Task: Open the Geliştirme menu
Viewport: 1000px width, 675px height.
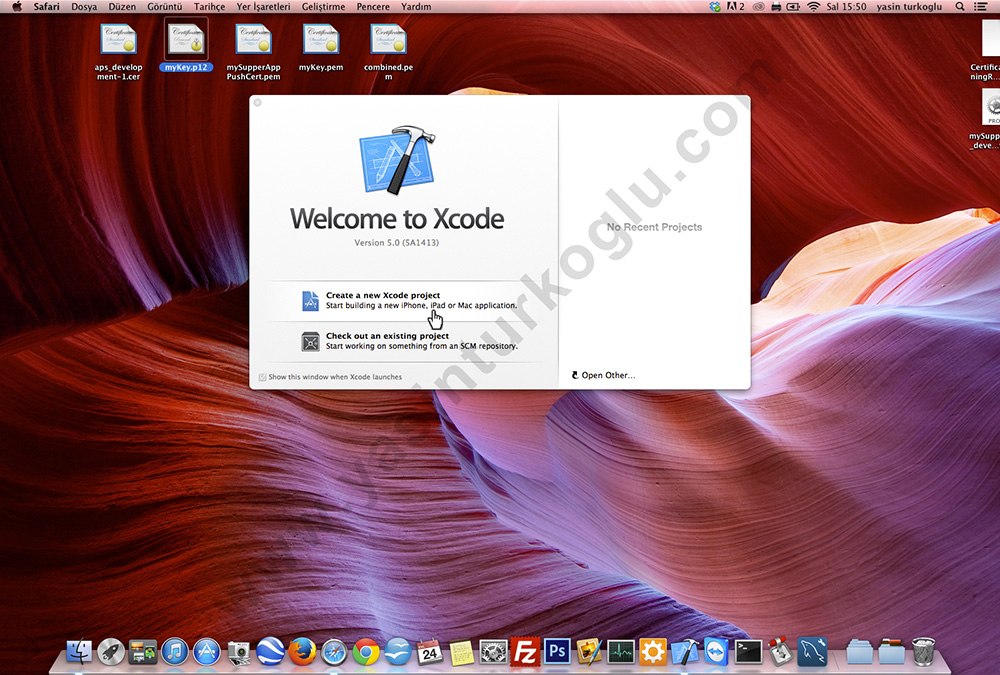Action: tap(323, 6)
